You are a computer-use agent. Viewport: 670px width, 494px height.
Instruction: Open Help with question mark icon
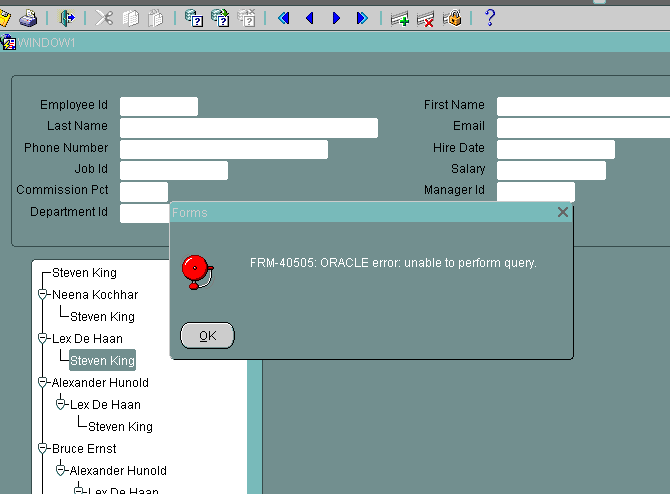click(x=489, y=18)
